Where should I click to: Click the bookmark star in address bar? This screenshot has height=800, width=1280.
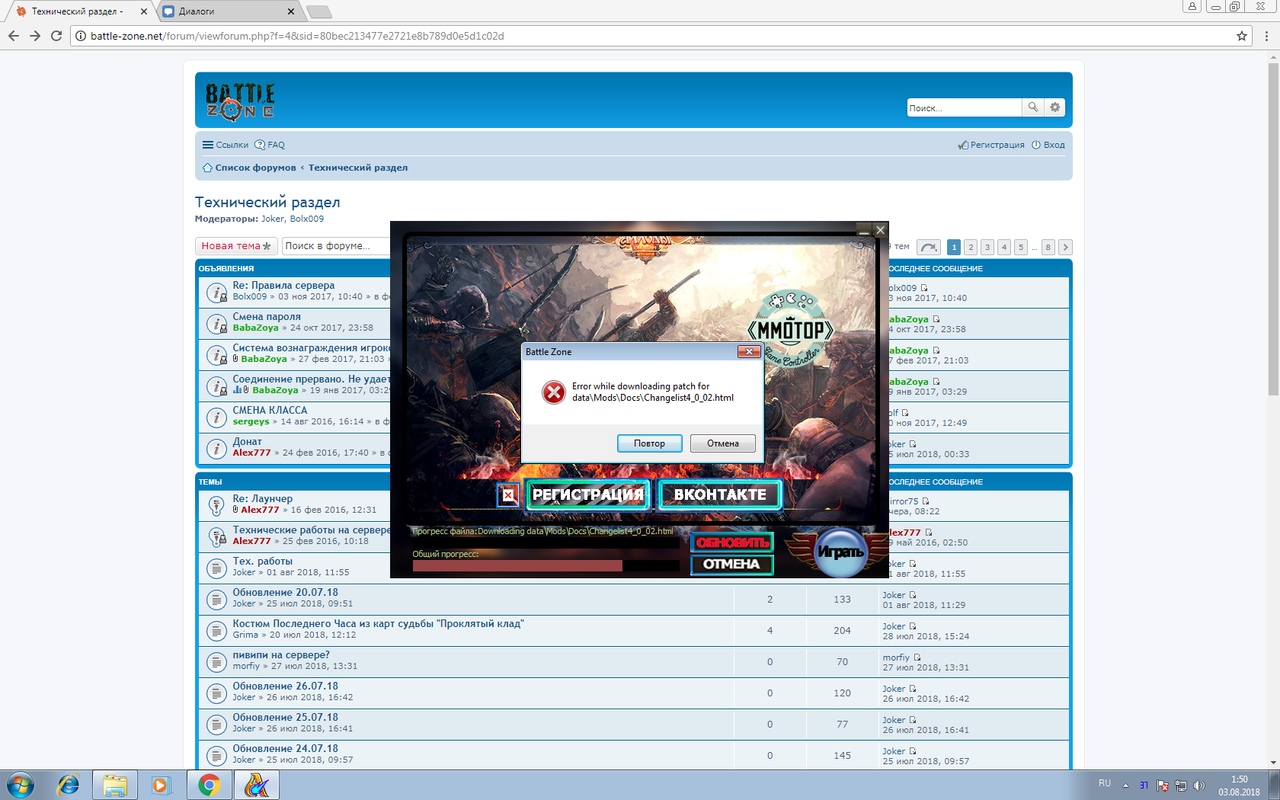tap(1242, 36)
